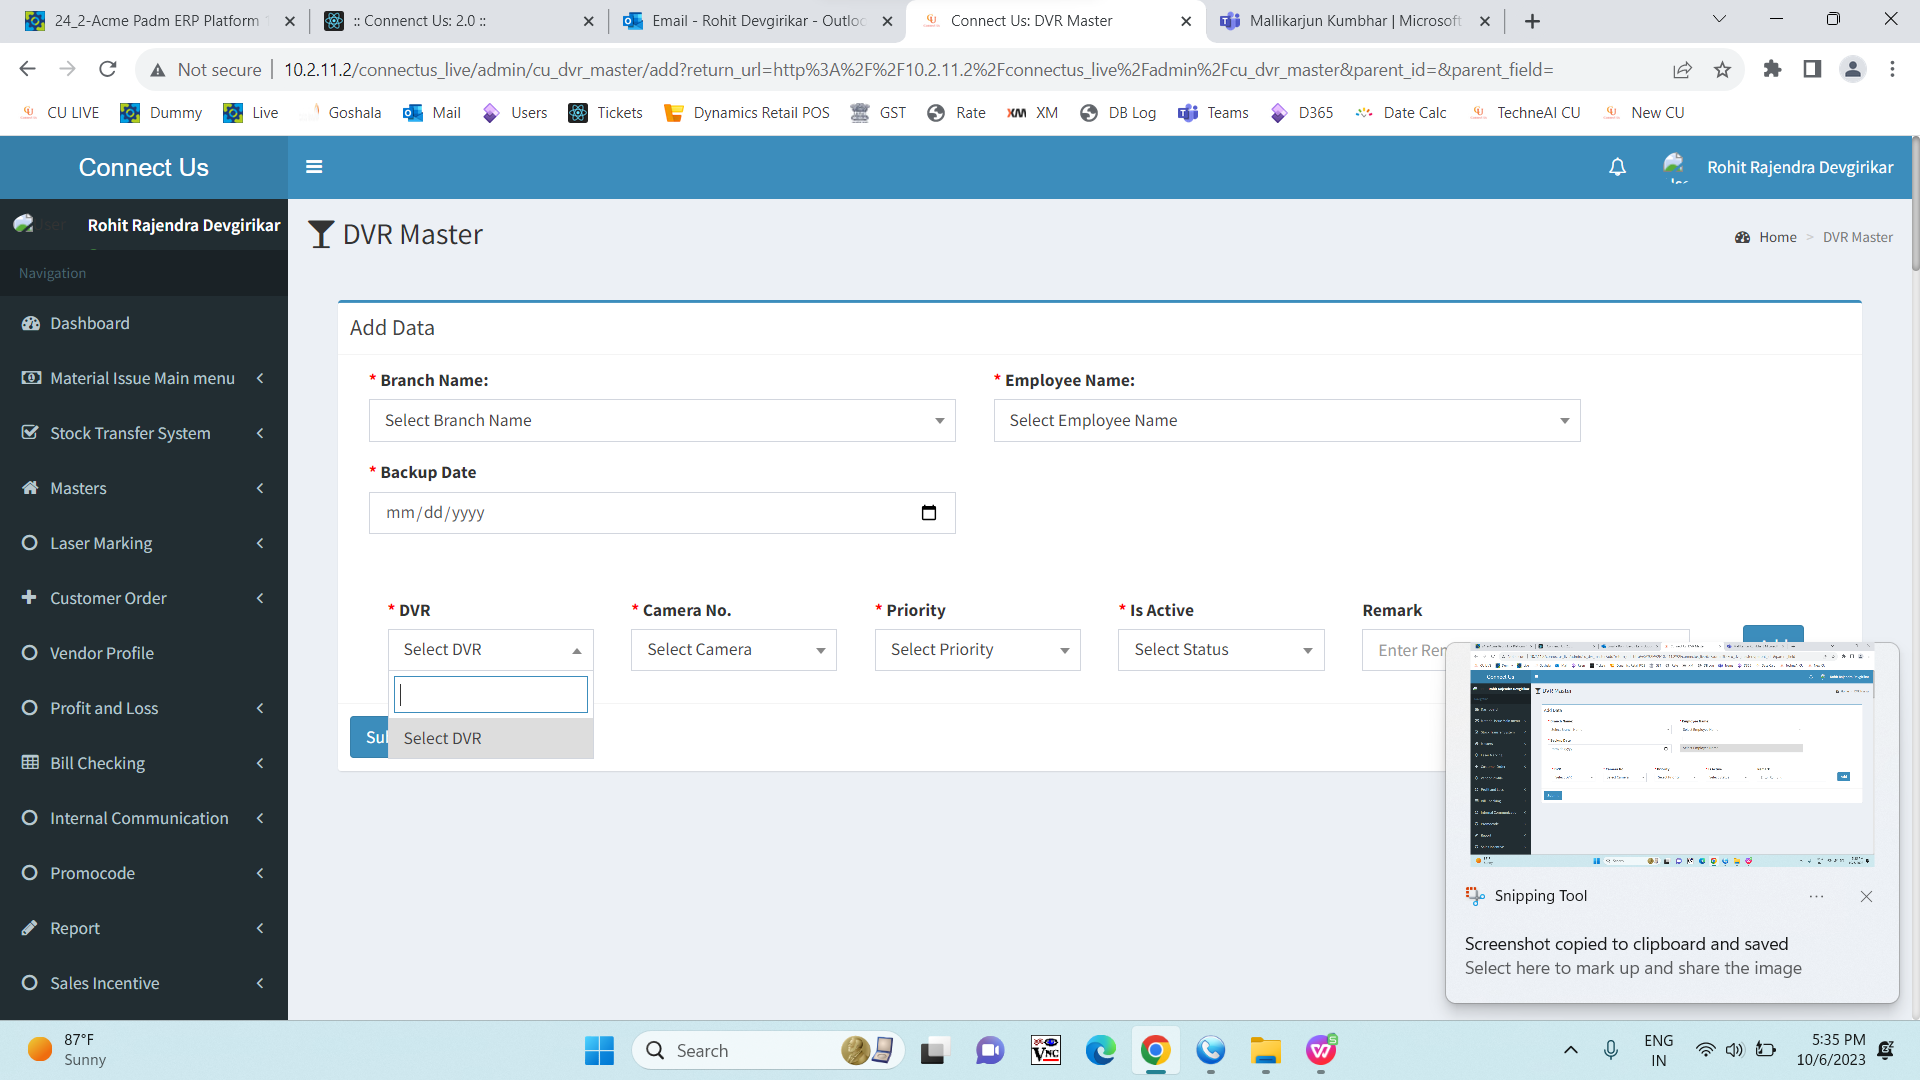
Task: Click the share page icon in address bar
Action: (1682, 69)
